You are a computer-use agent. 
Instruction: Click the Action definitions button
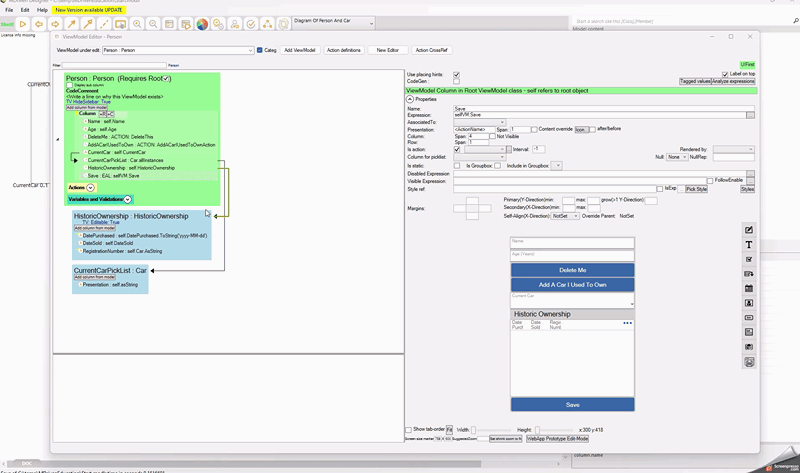pos(343,50)
